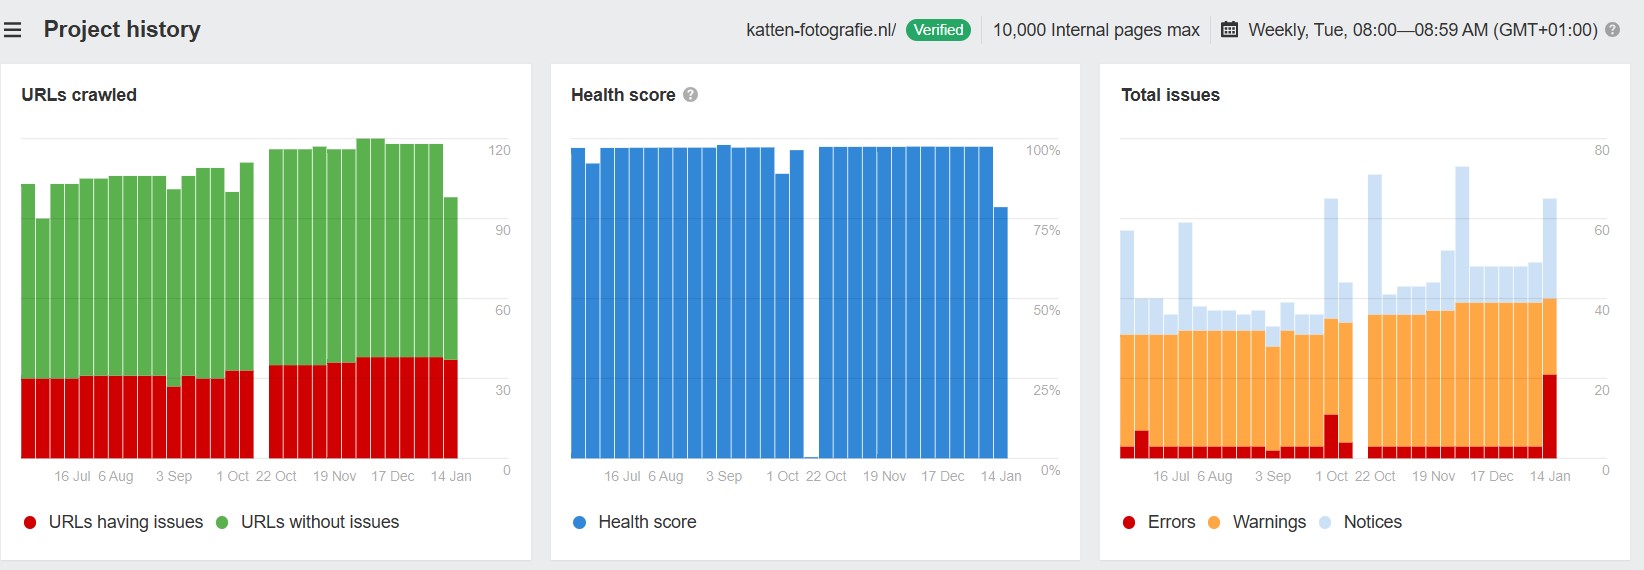Toggle the URLs having issues legend
Screen dimensions: 1644x570
point(113,522)
